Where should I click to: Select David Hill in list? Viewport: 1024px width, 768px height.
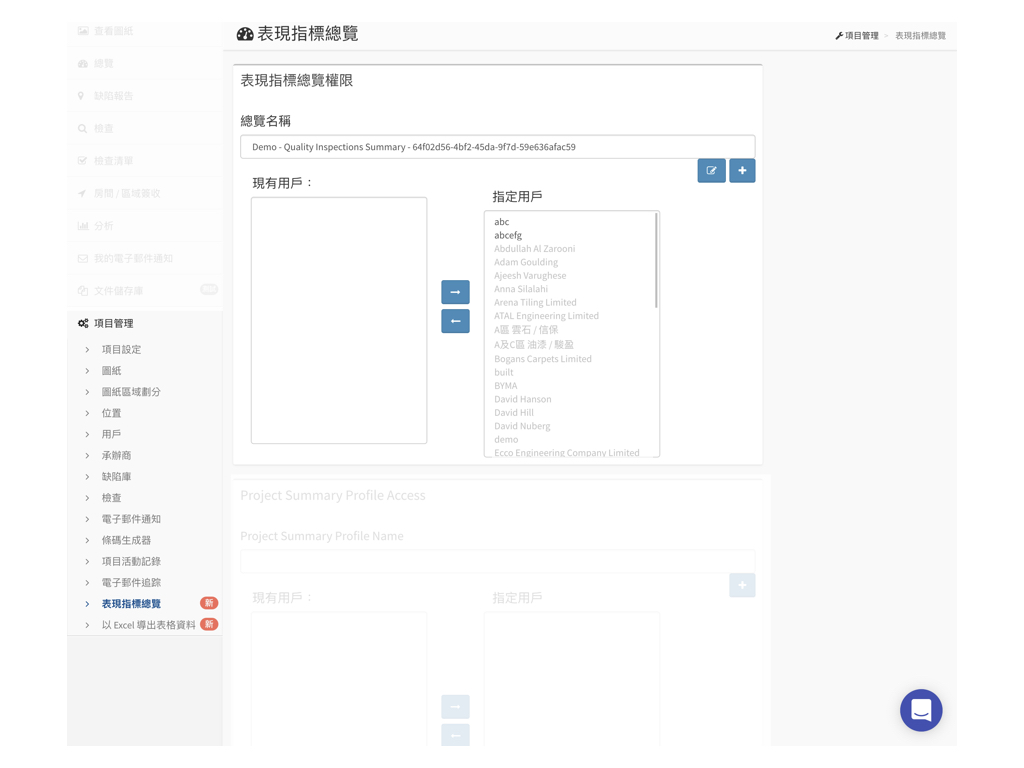click(x=514, y=413)
